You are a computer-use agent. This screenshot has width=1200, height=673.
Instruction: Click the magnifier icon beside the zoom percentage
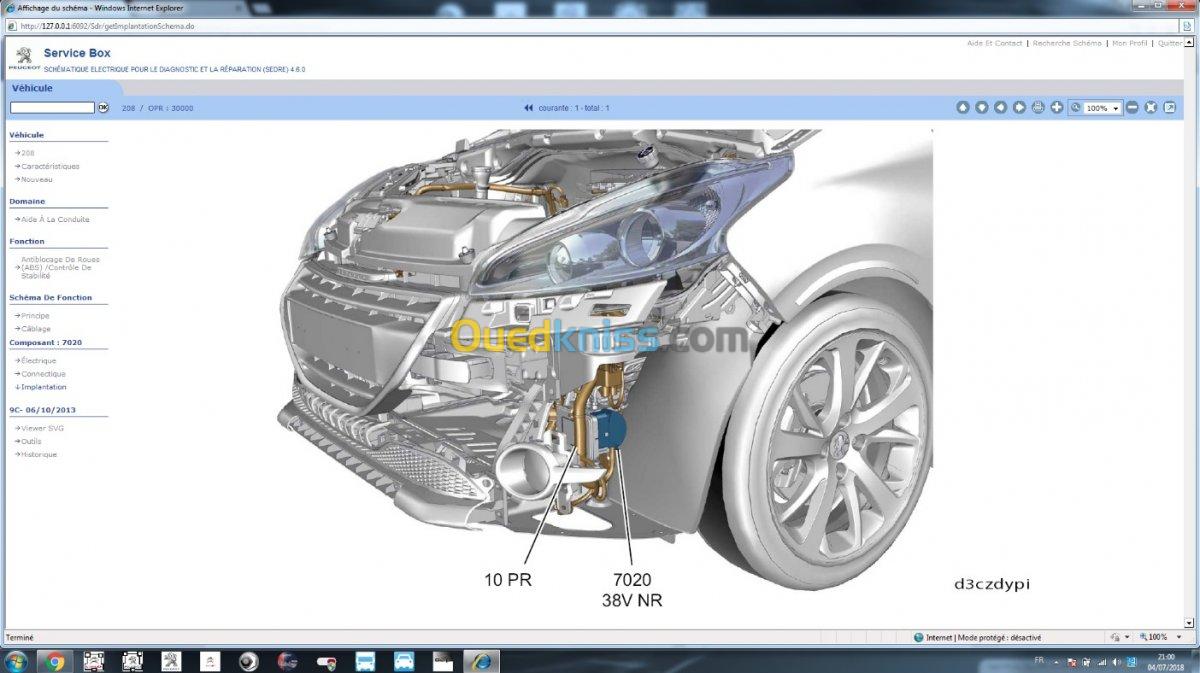[1076, 107]
